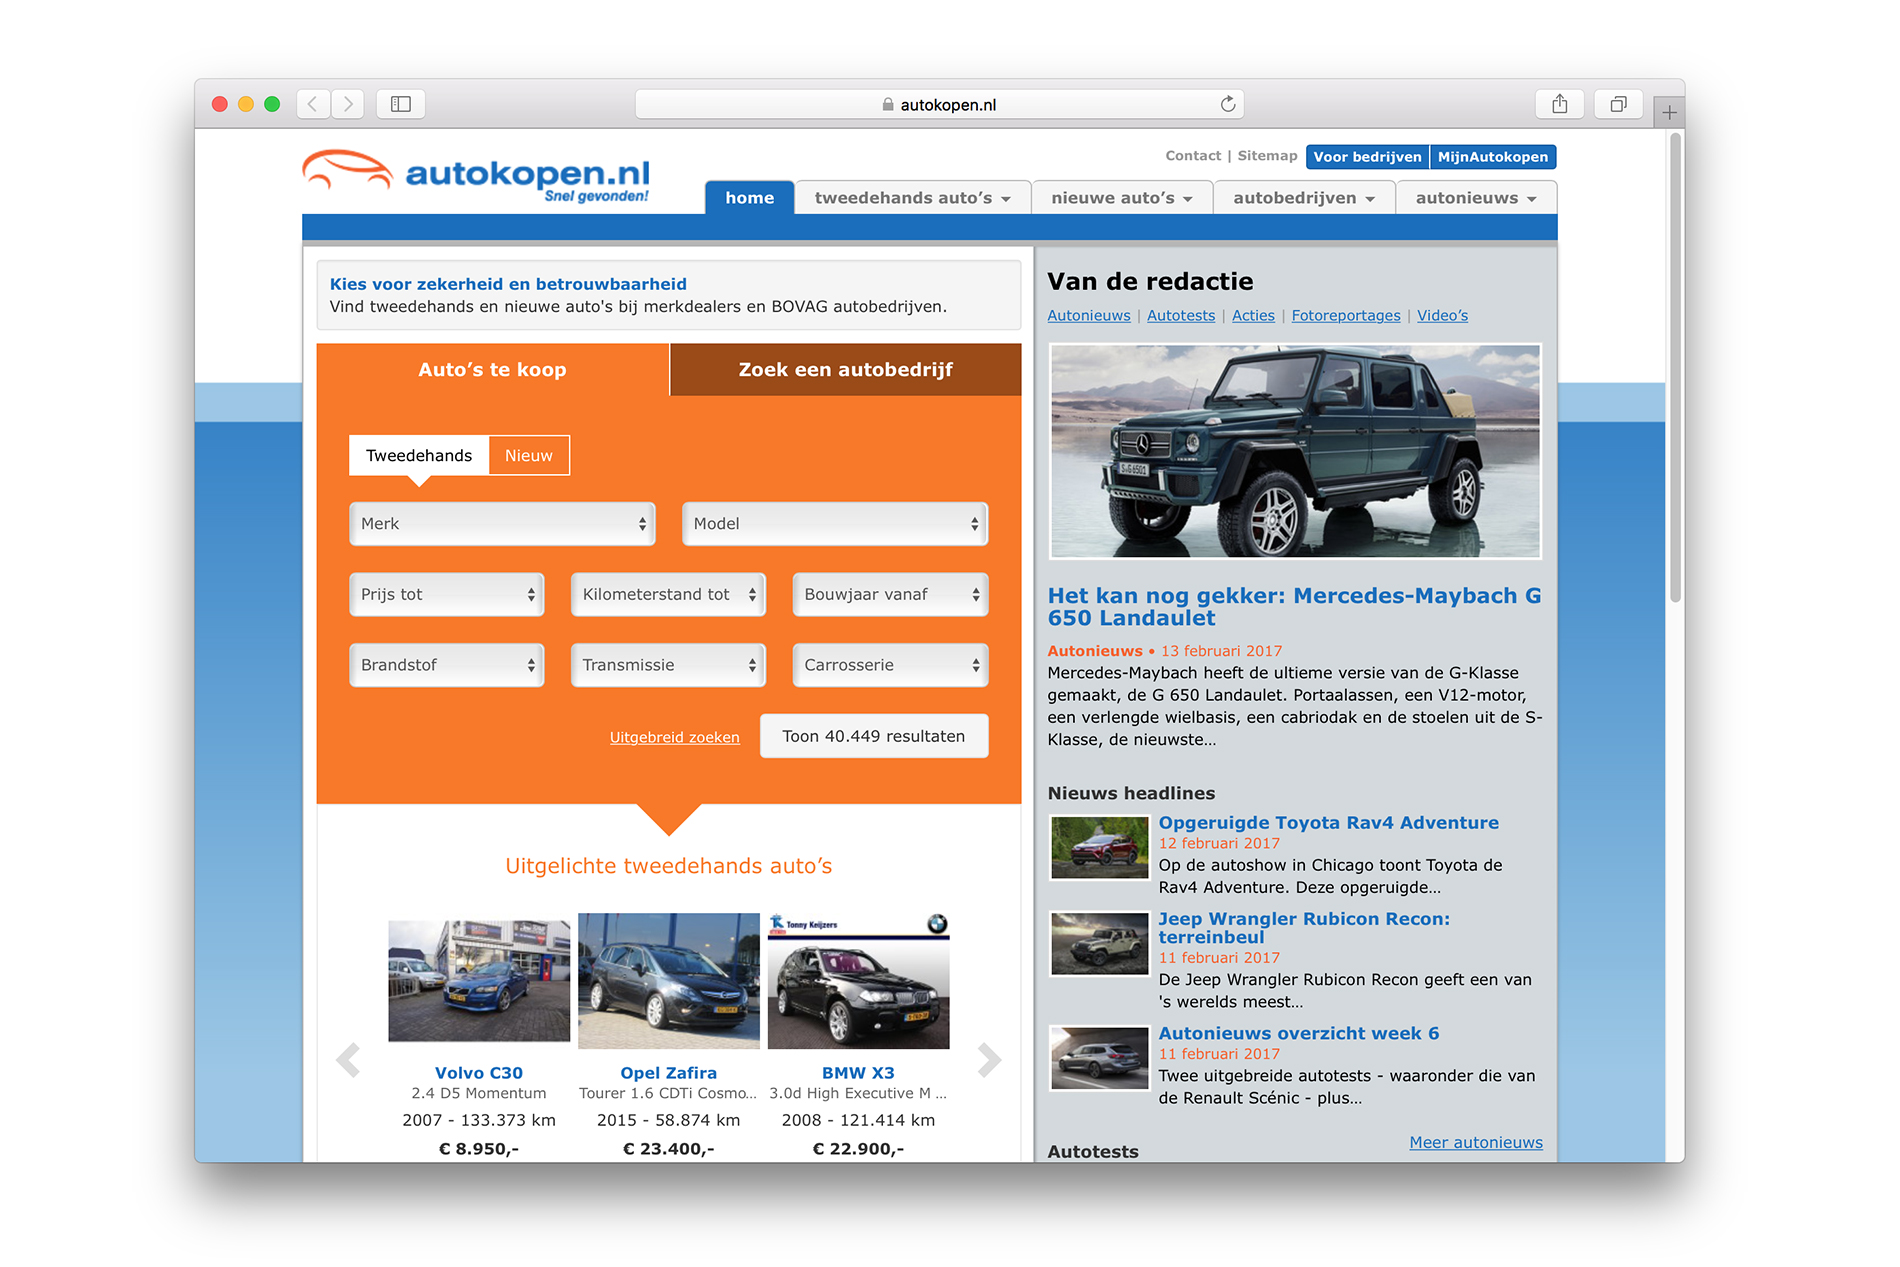The width and height of the screenshot is (1900, 1267).
Task: Go forward with Safari's forward arrow
Action: [x=347, y=104]
